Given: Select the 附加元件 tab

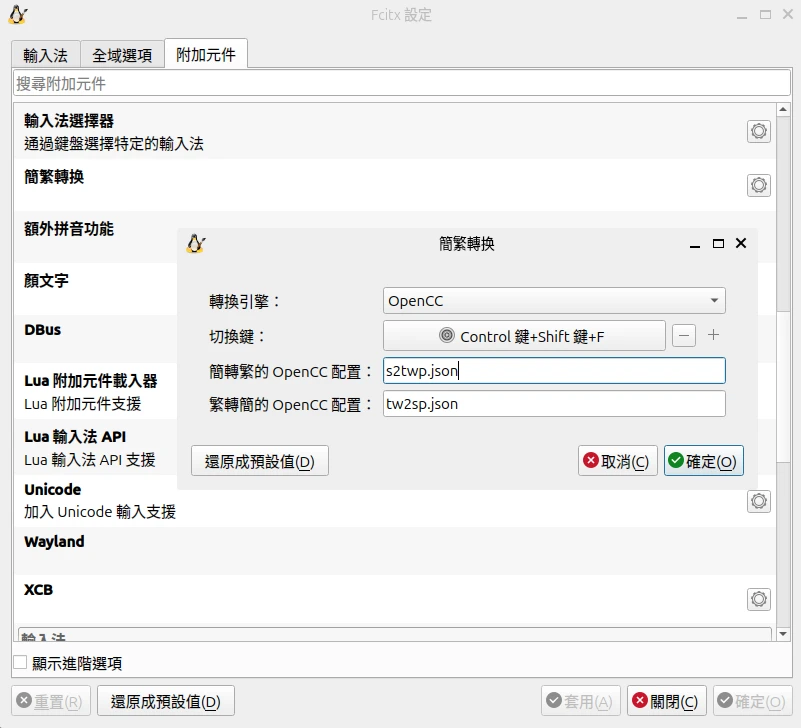Looking at the screenshot, I should [206, 54].
